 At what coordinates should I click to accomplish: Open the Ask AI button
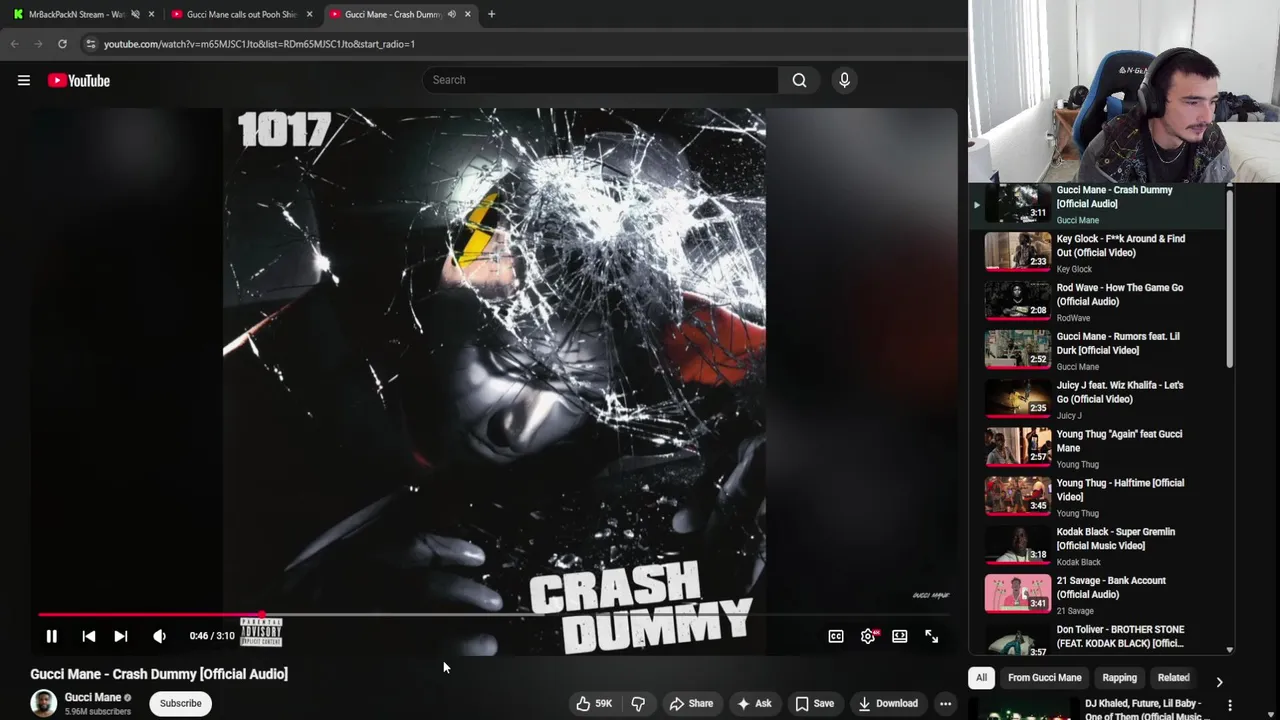tap(754, 703)
